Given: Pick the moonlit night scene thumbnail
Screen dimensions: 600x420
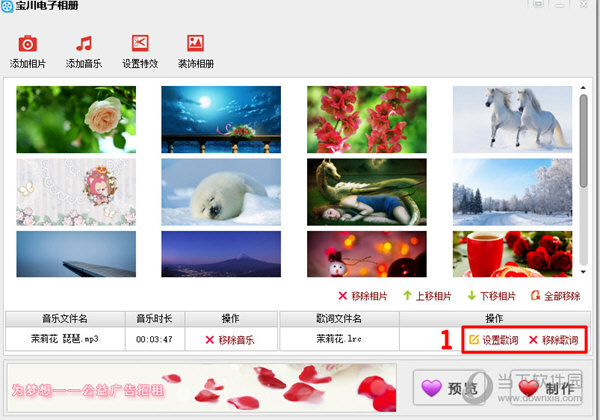Looking at the screenshot, I should 221,119.
